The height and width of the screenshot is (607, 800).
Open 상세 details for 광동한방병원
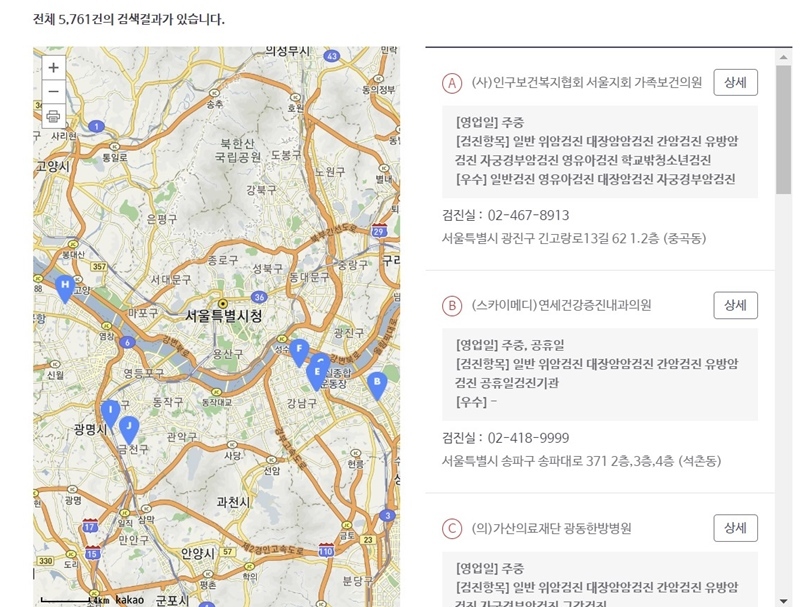[736, 527]
